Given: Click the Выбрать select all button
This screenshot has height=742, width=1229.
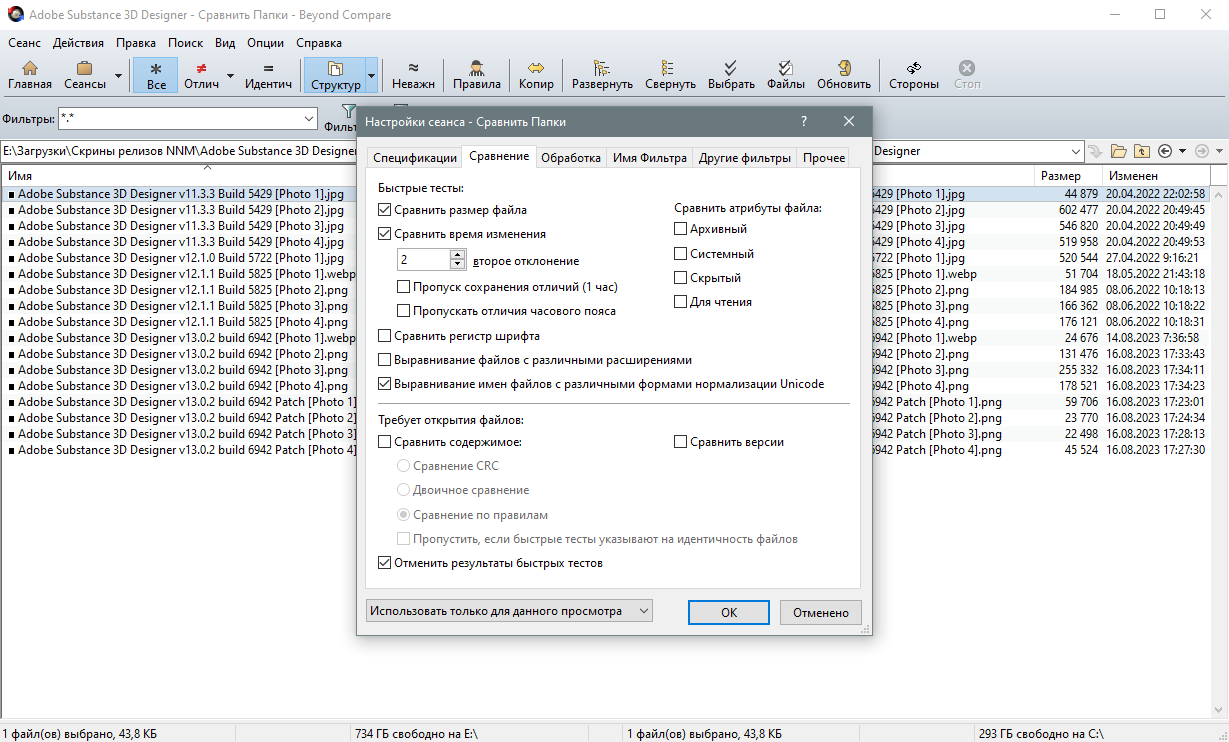Looking at the screenshot, I should coord(731,75).
